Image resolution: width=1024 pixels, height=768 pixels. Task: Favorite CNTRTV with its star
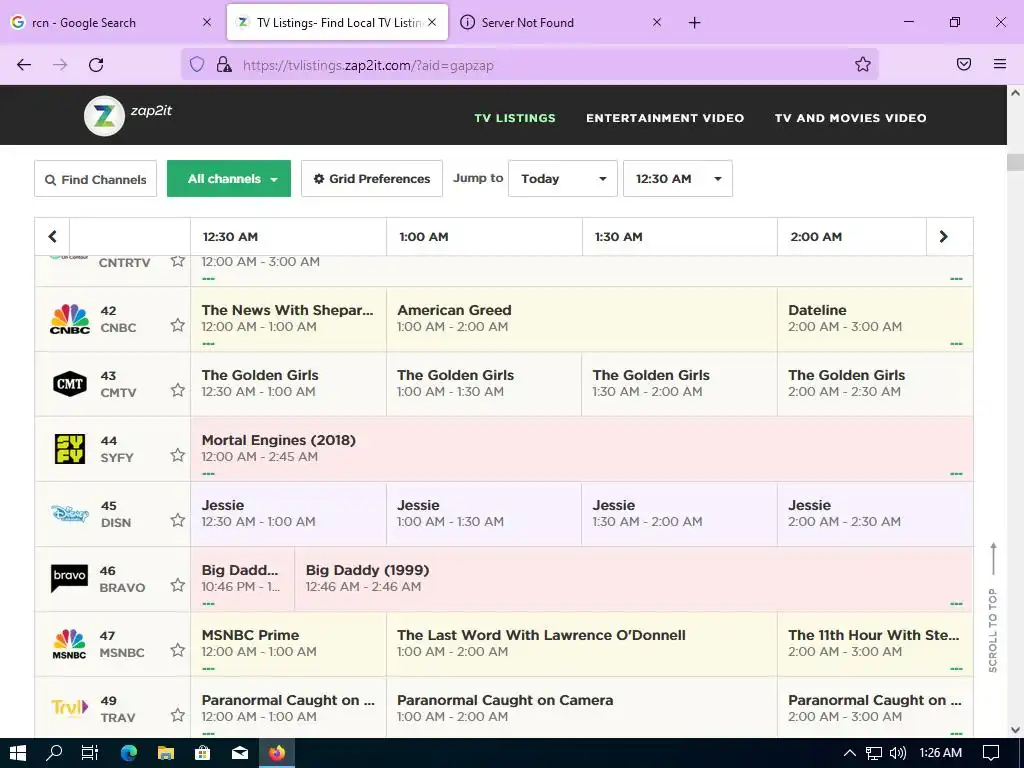coord(178,261)
